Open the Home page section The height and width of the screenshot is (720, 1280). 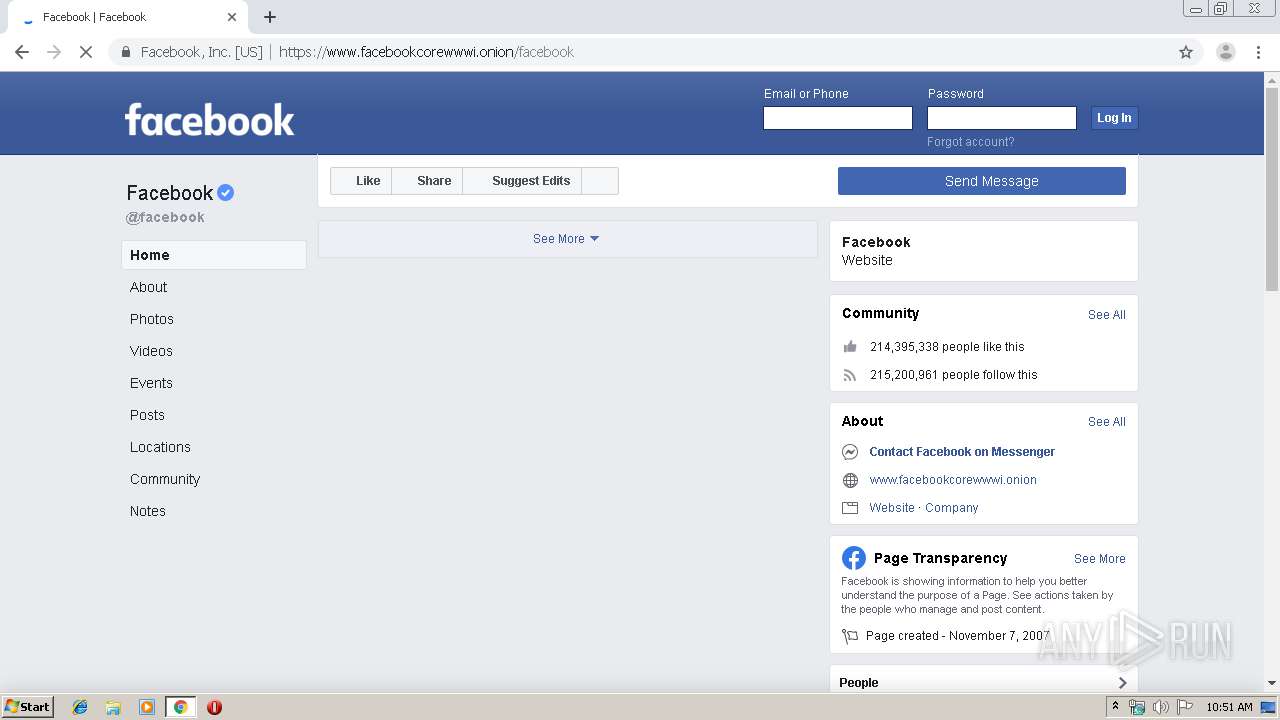tap(214, 255)
